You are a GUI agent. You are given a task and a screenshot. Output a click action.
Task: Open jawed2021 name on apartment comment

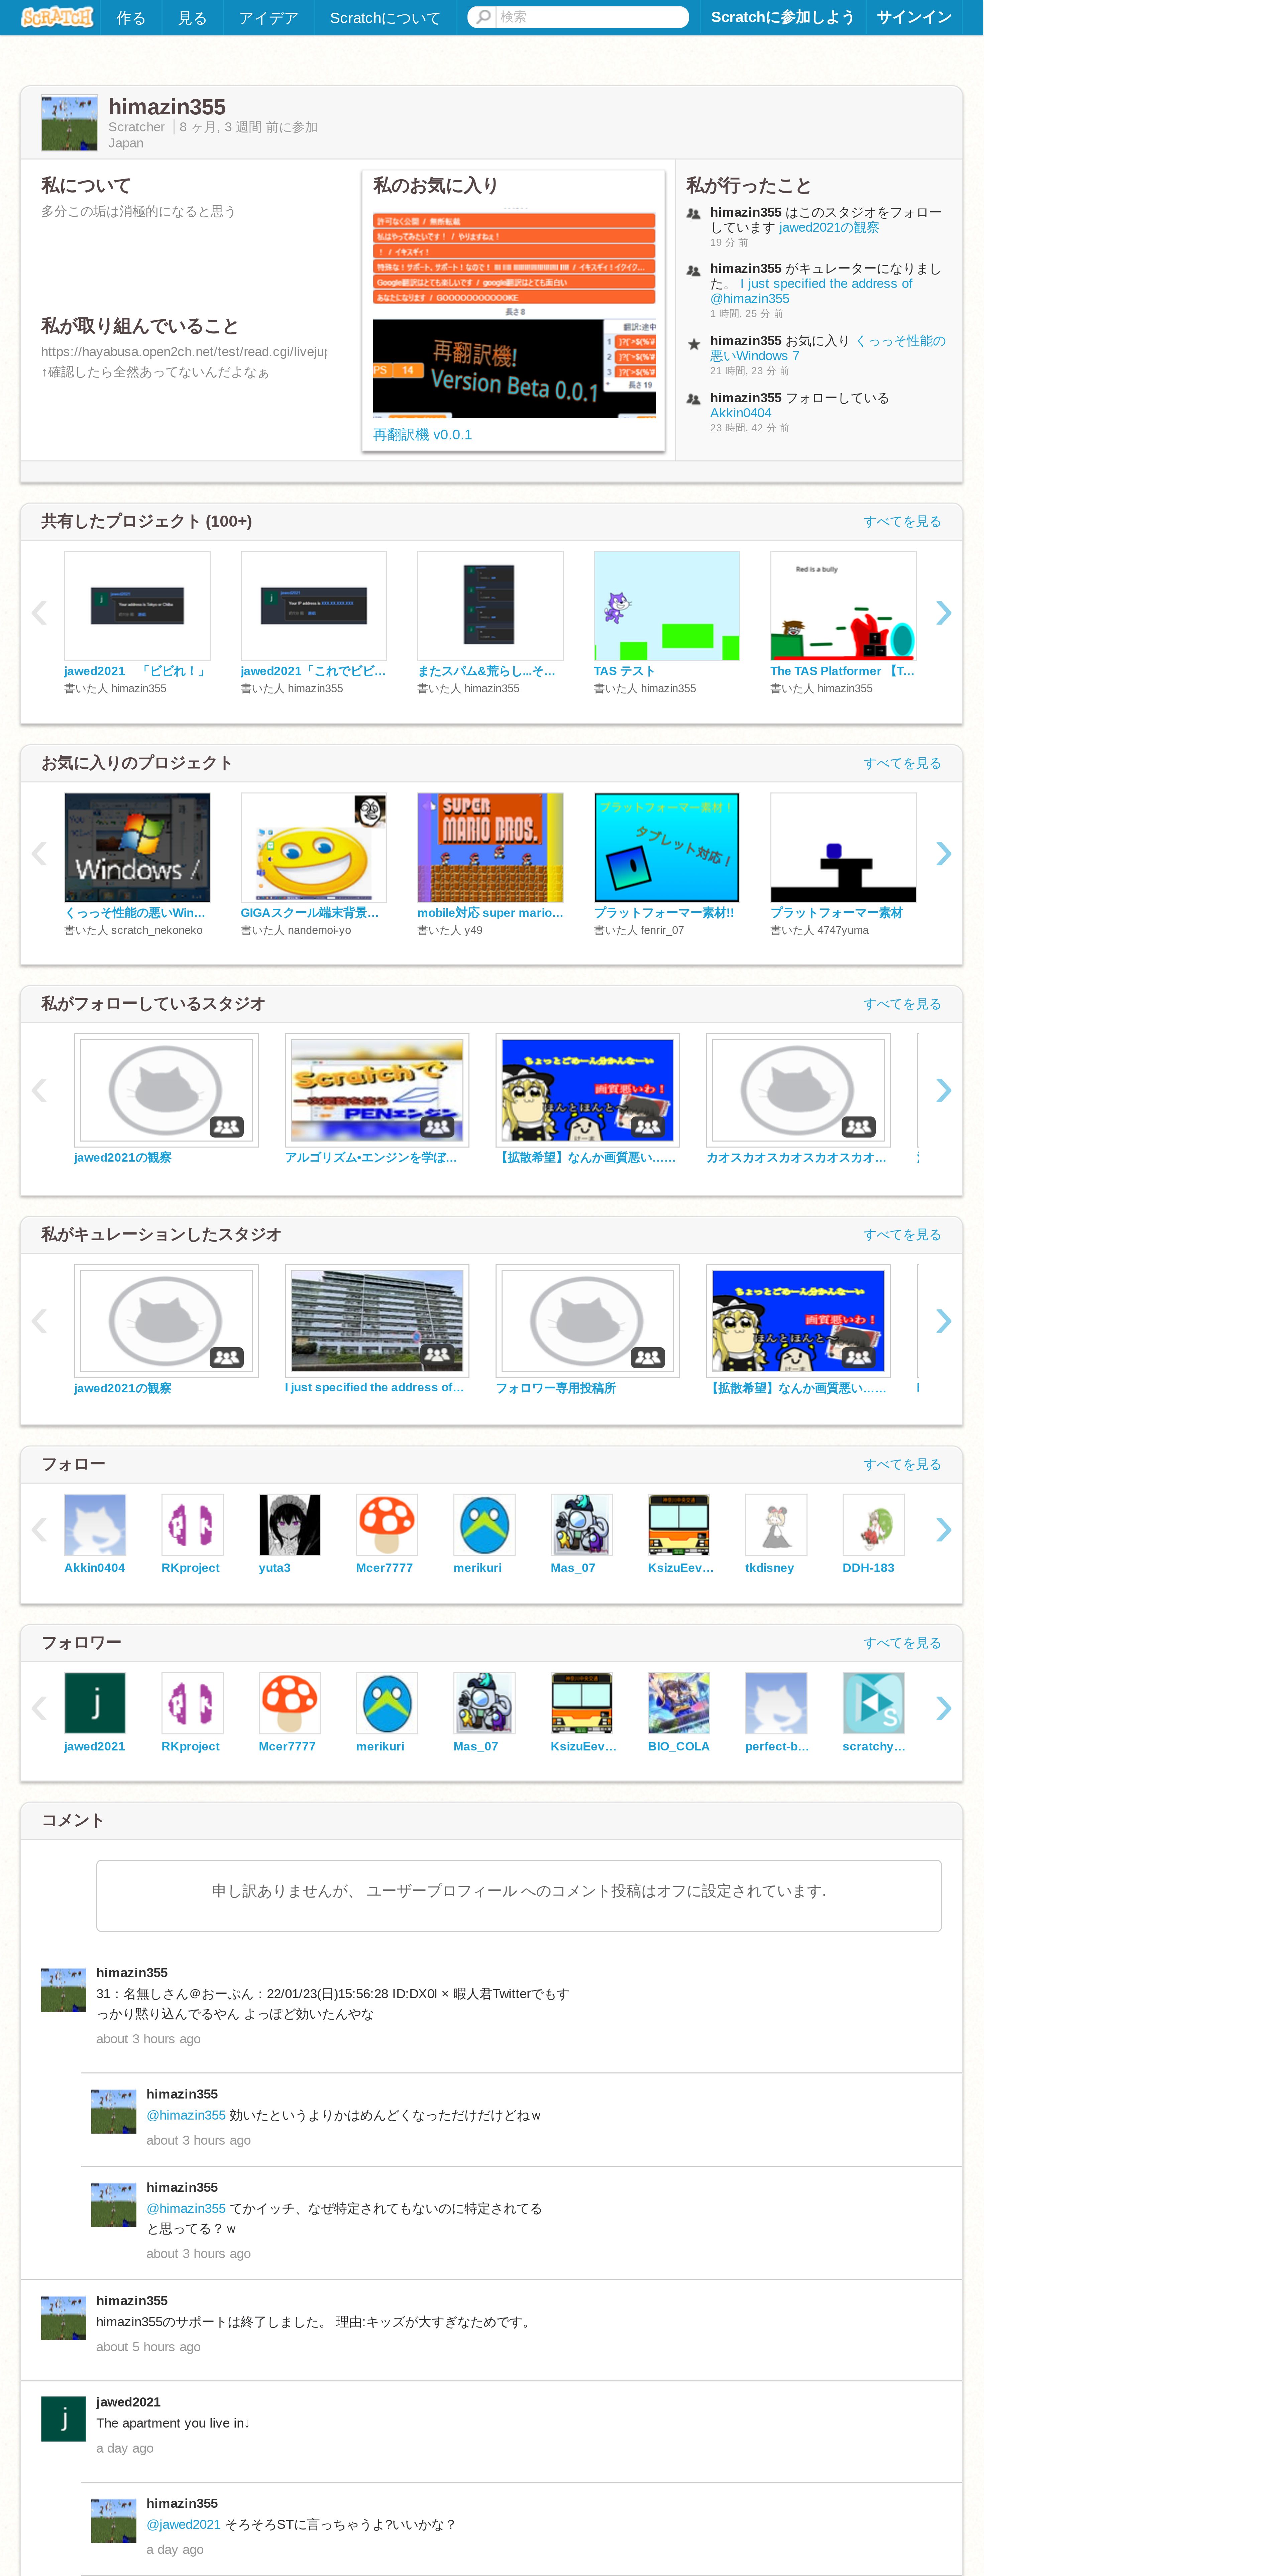click(128, 2402)
